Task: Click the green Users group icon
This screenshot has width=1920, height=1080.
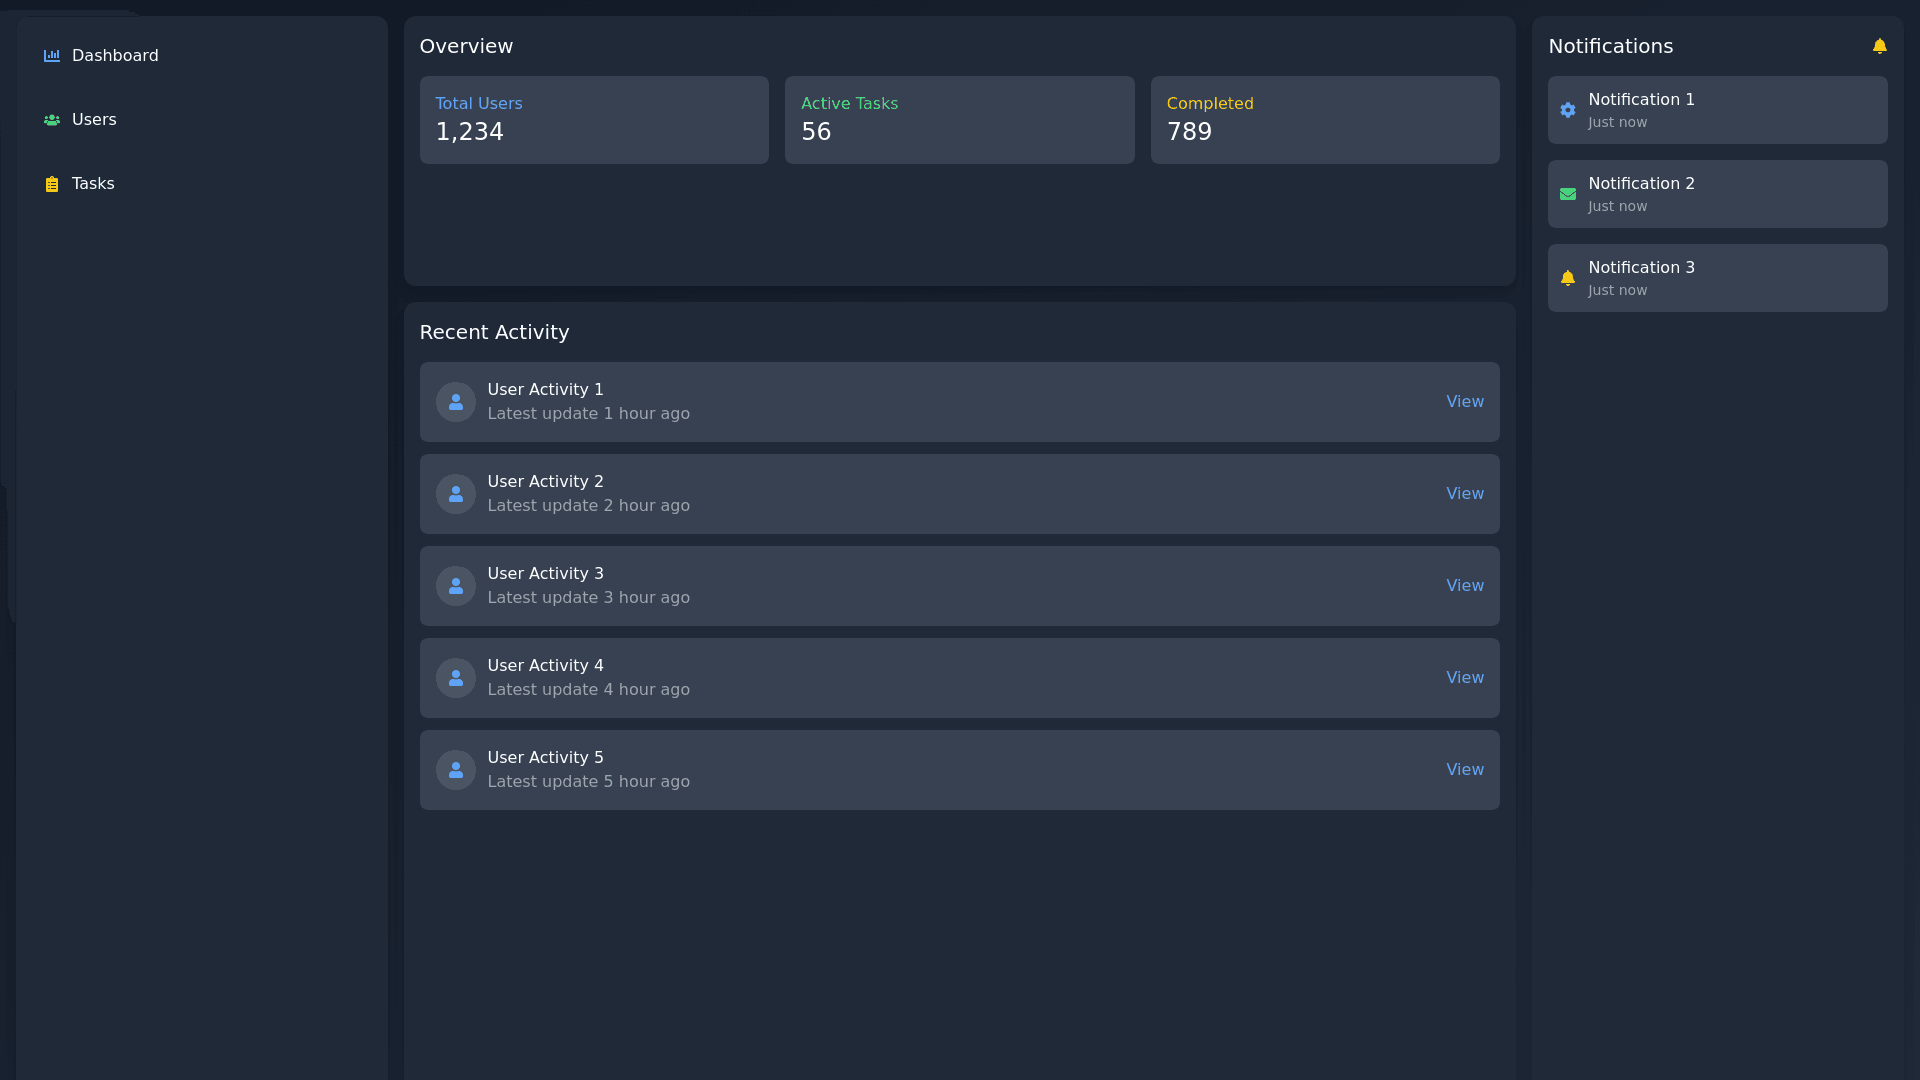Action: click(x=52, y=120)
